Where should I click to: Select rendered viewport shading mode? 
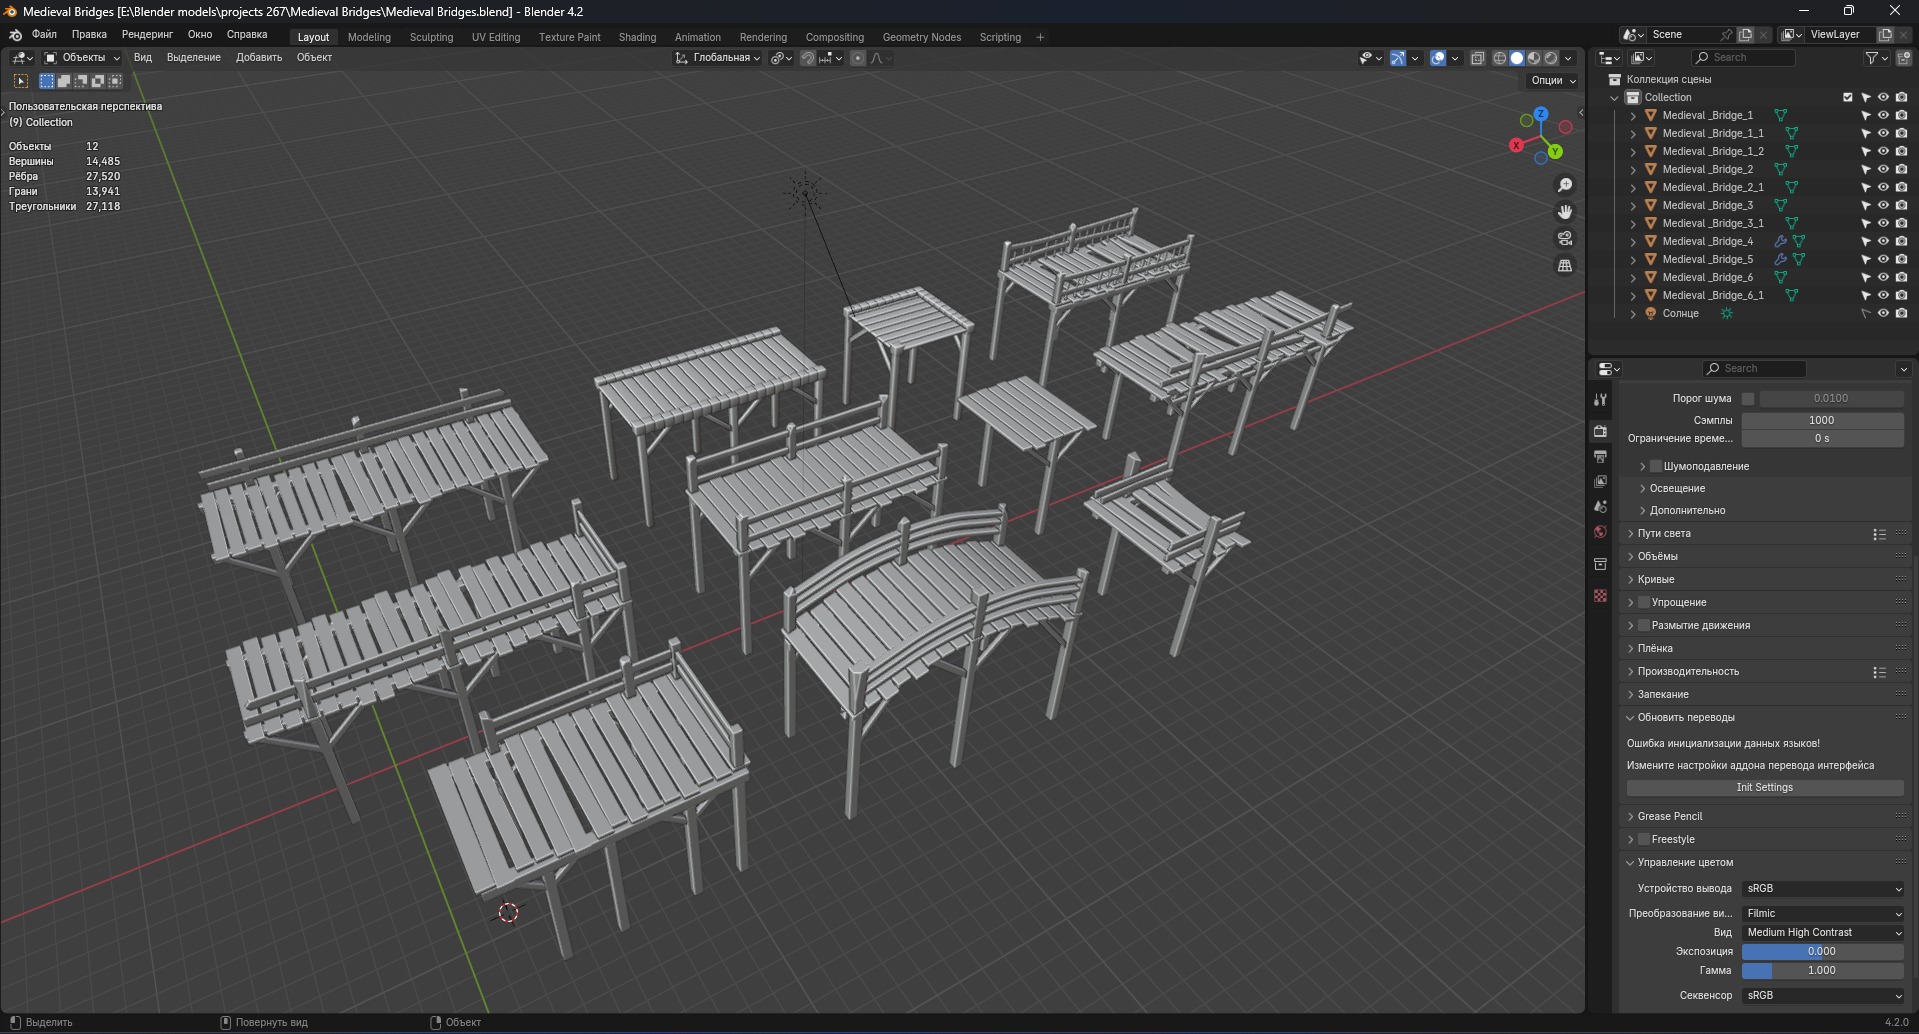pyautogui.click(x=1551, y=58)
